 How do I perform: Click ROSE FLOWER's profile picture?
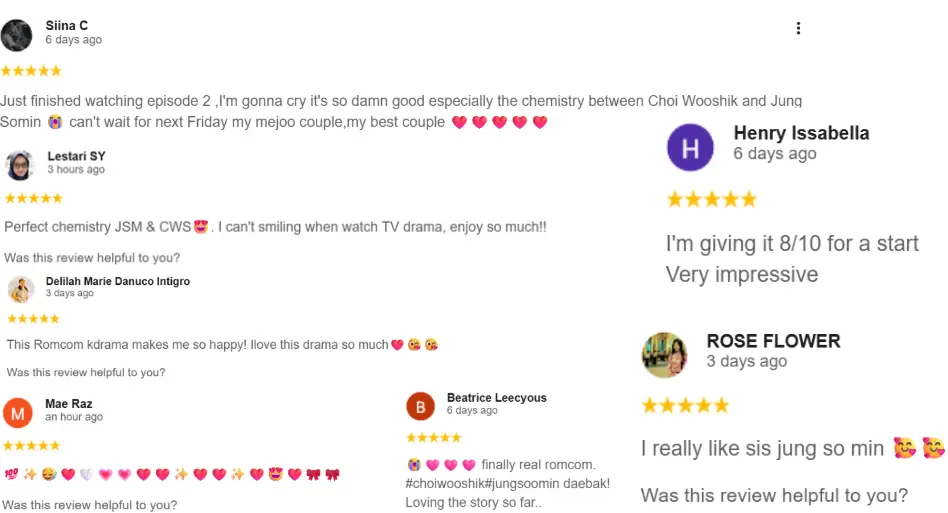664,355
